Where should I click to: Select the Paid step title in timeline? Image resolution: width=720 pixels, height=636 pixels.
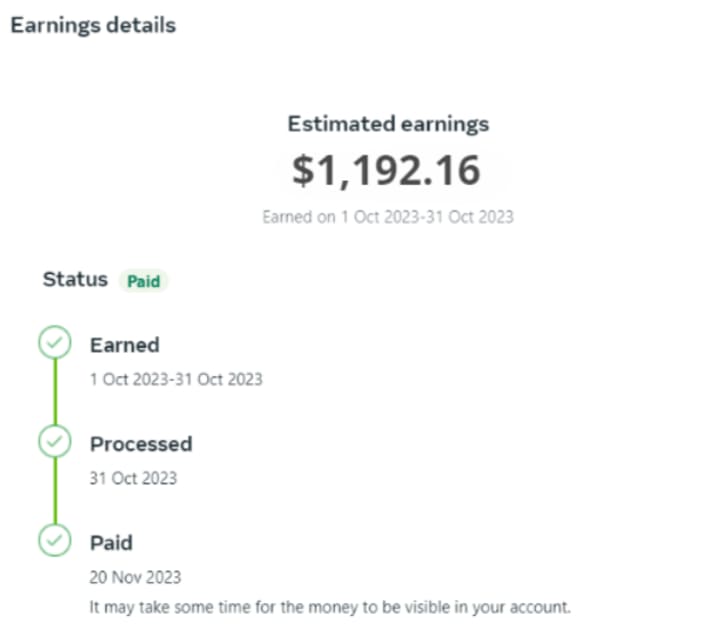(111, 543)
